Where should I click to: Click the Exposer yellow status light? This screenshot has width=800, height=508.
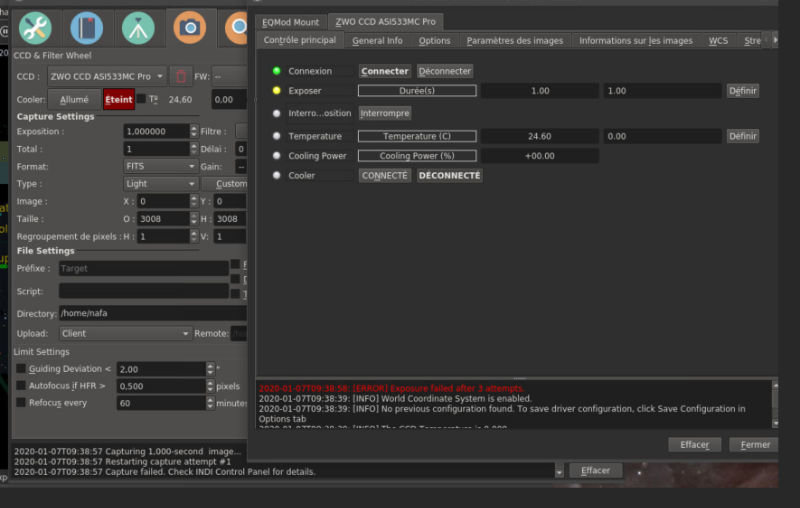click(x=277, y=91)
